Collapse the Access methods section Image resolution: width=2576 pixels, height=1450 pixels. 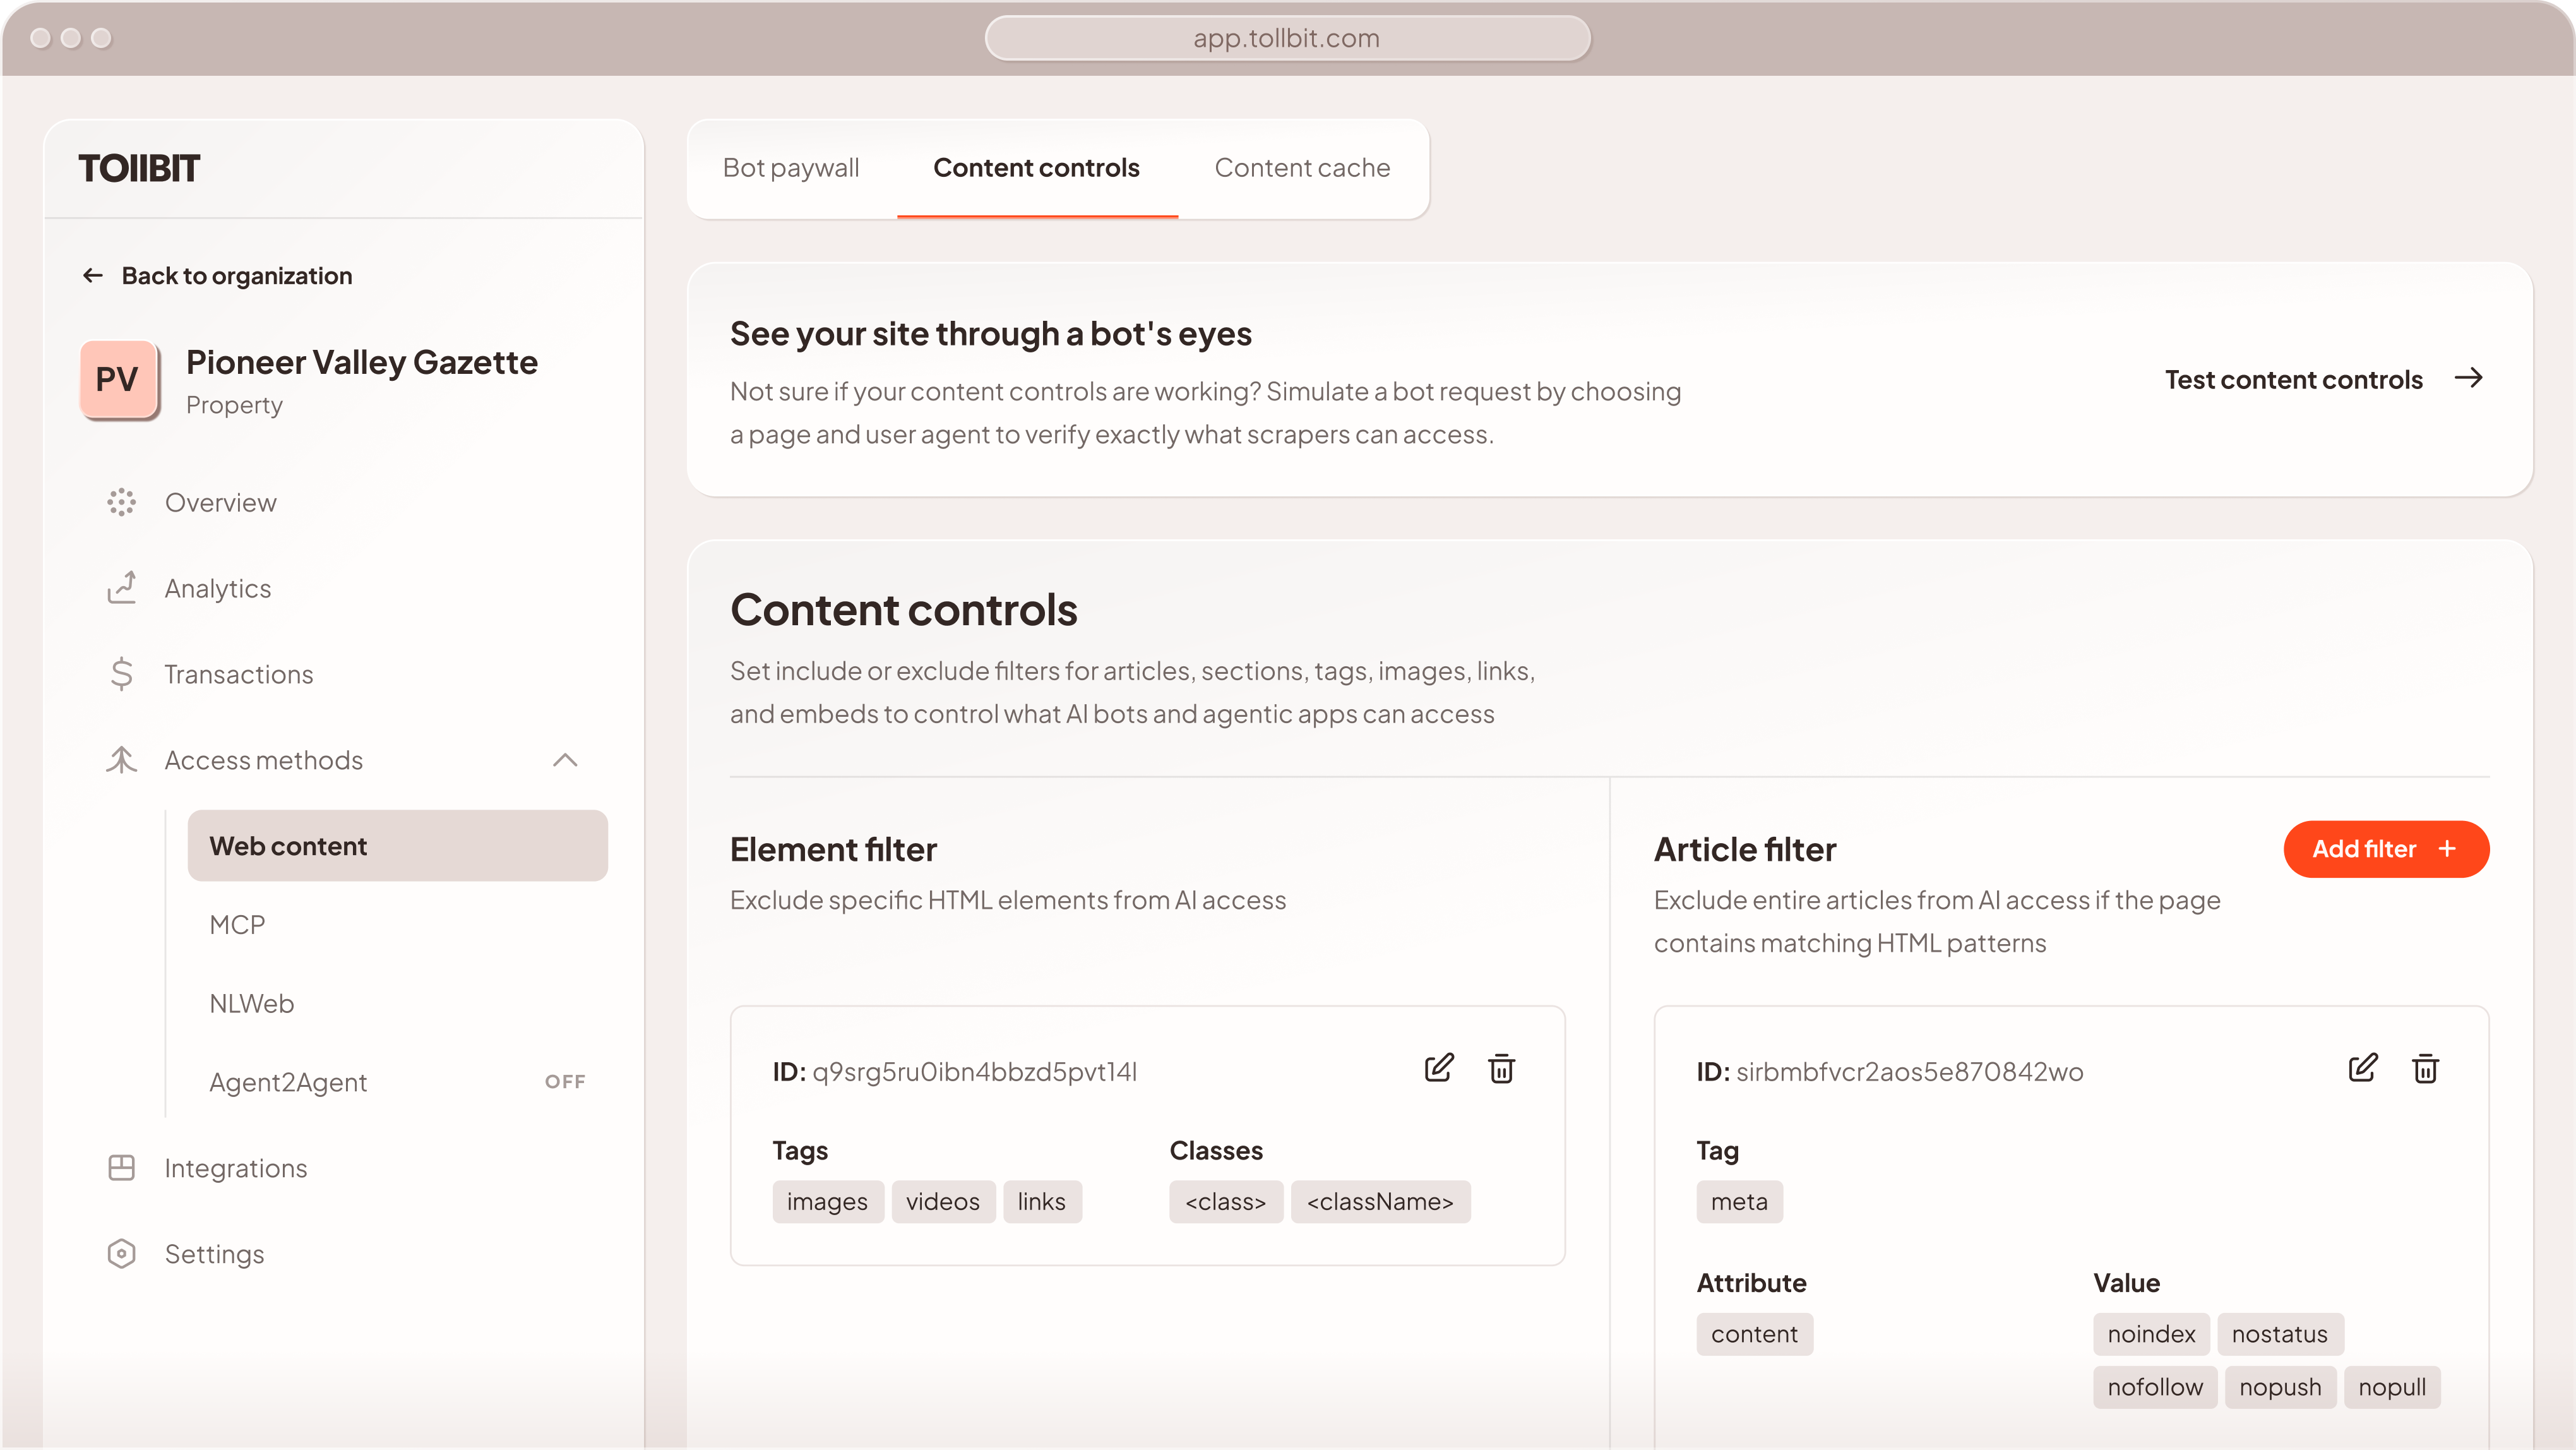(567, 760)
